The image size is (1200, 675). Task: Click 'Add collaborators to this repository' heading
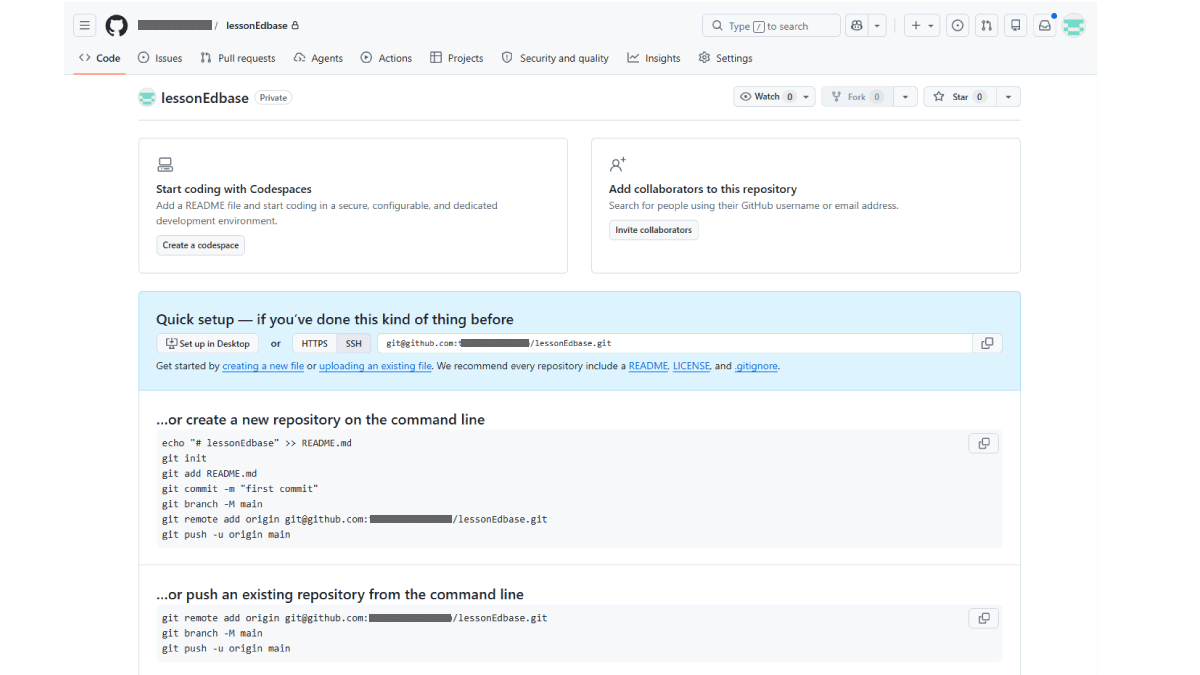703,189
